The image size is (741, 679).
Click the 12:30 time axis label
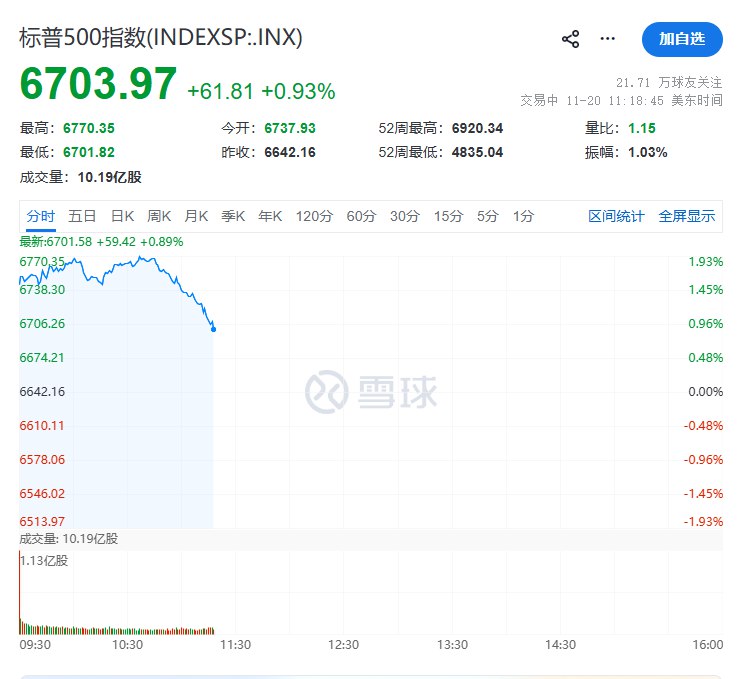[344, 645]
